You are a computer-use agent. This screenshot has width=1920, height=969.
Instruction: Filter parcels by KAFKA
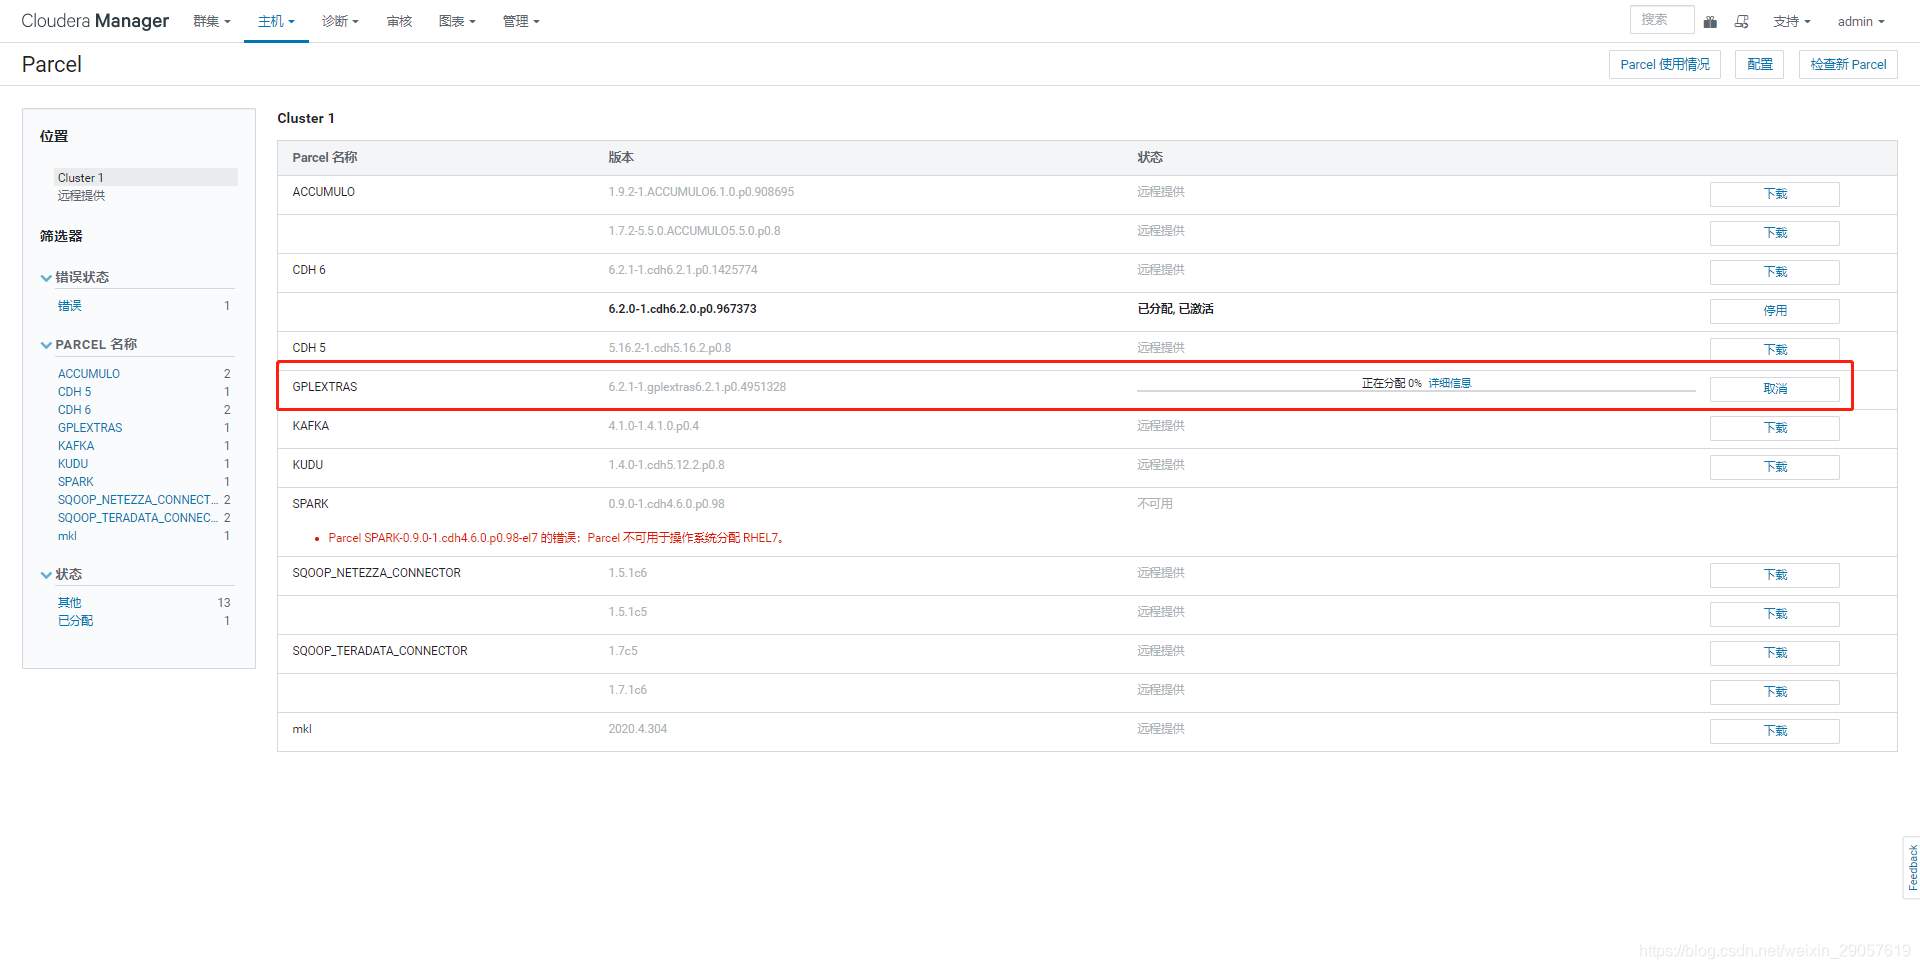(76, 446)
